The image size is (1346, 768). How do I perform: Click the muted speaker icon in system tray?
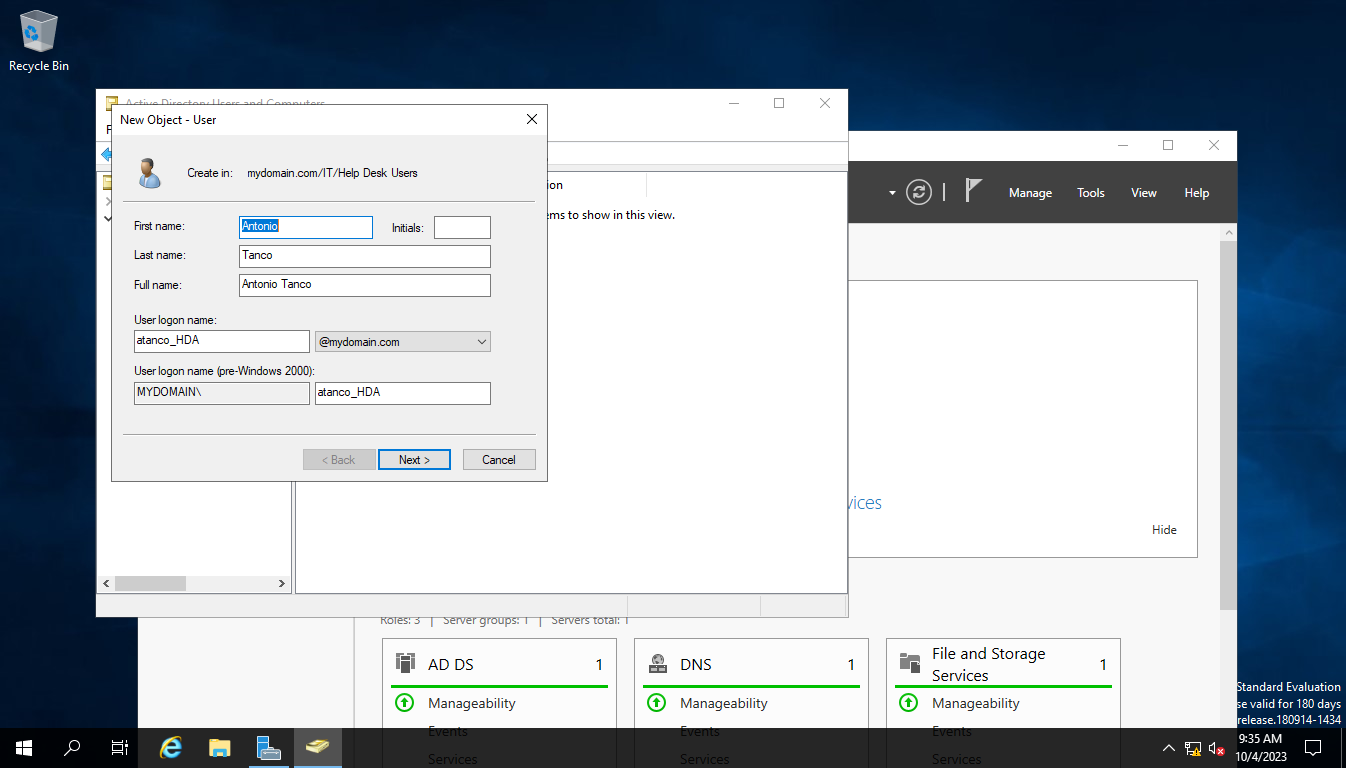(1216, 747)
